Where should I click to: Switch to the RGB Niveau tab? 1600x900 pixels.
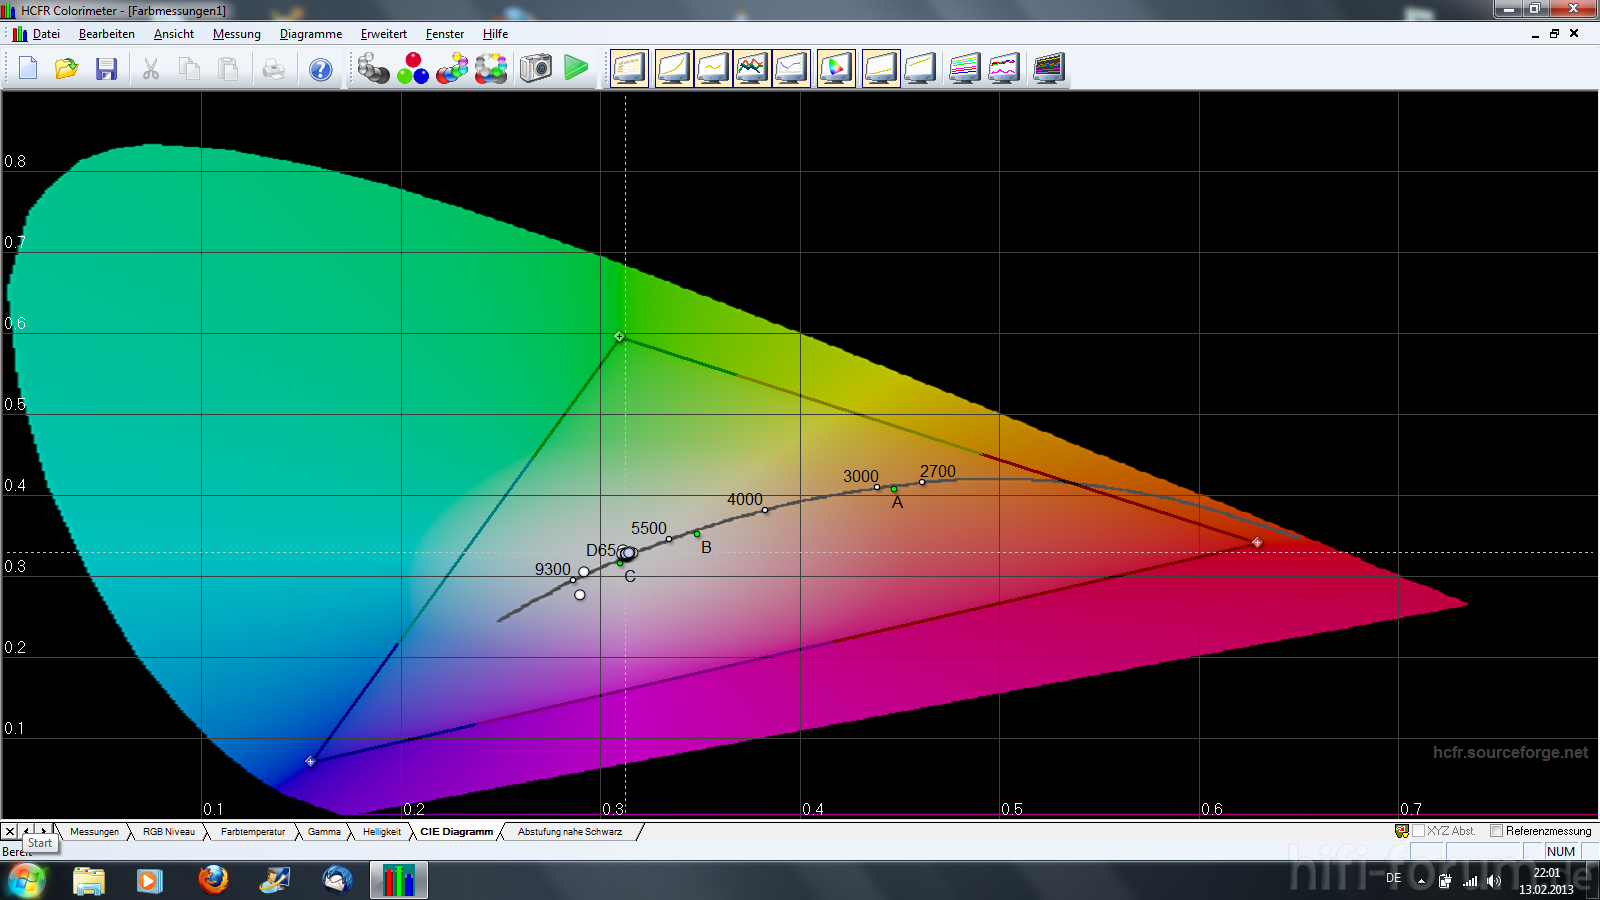point(168,832)
